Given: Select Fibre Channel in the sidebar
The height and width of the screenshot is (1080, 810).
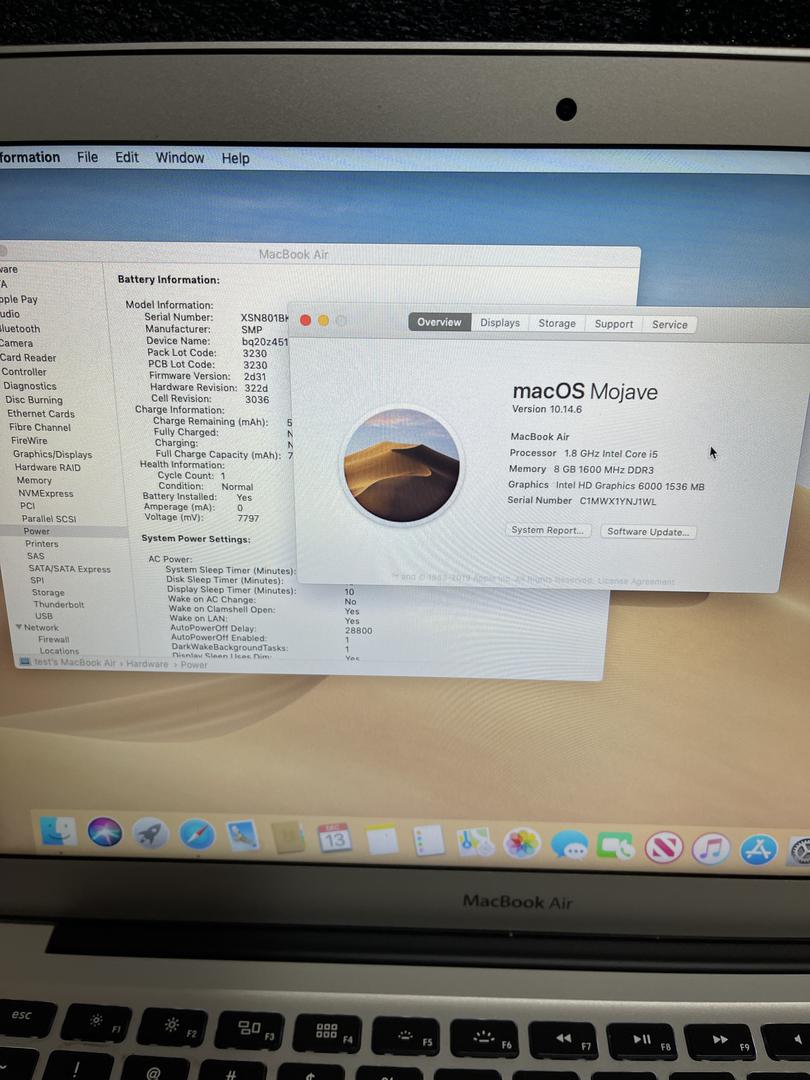Looking at the screenshot, I should 40,427.
